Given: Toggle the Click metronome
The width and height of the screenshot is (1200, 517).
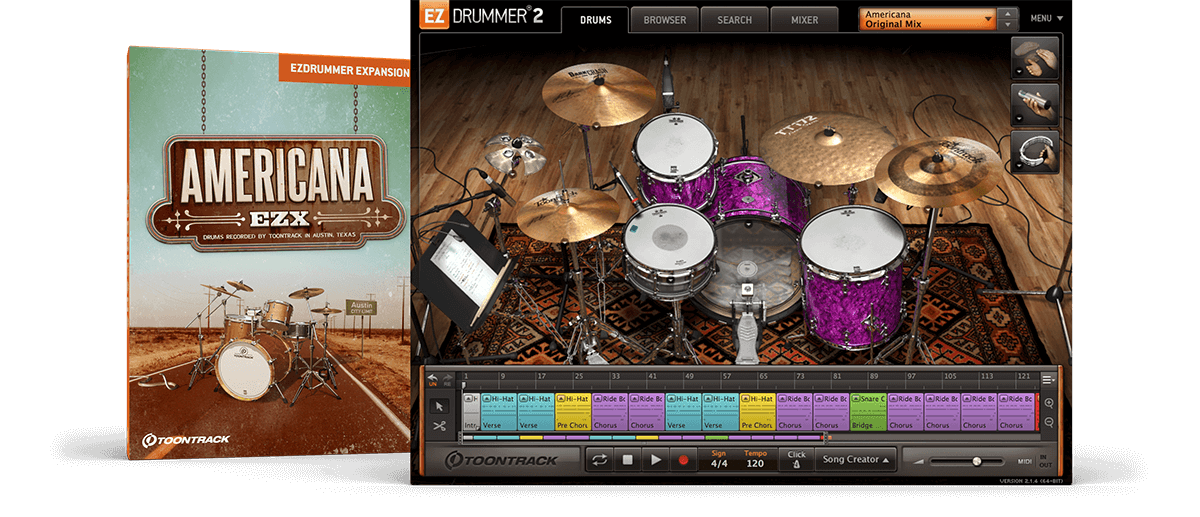Looking at the screenshot, I should 796,460.
